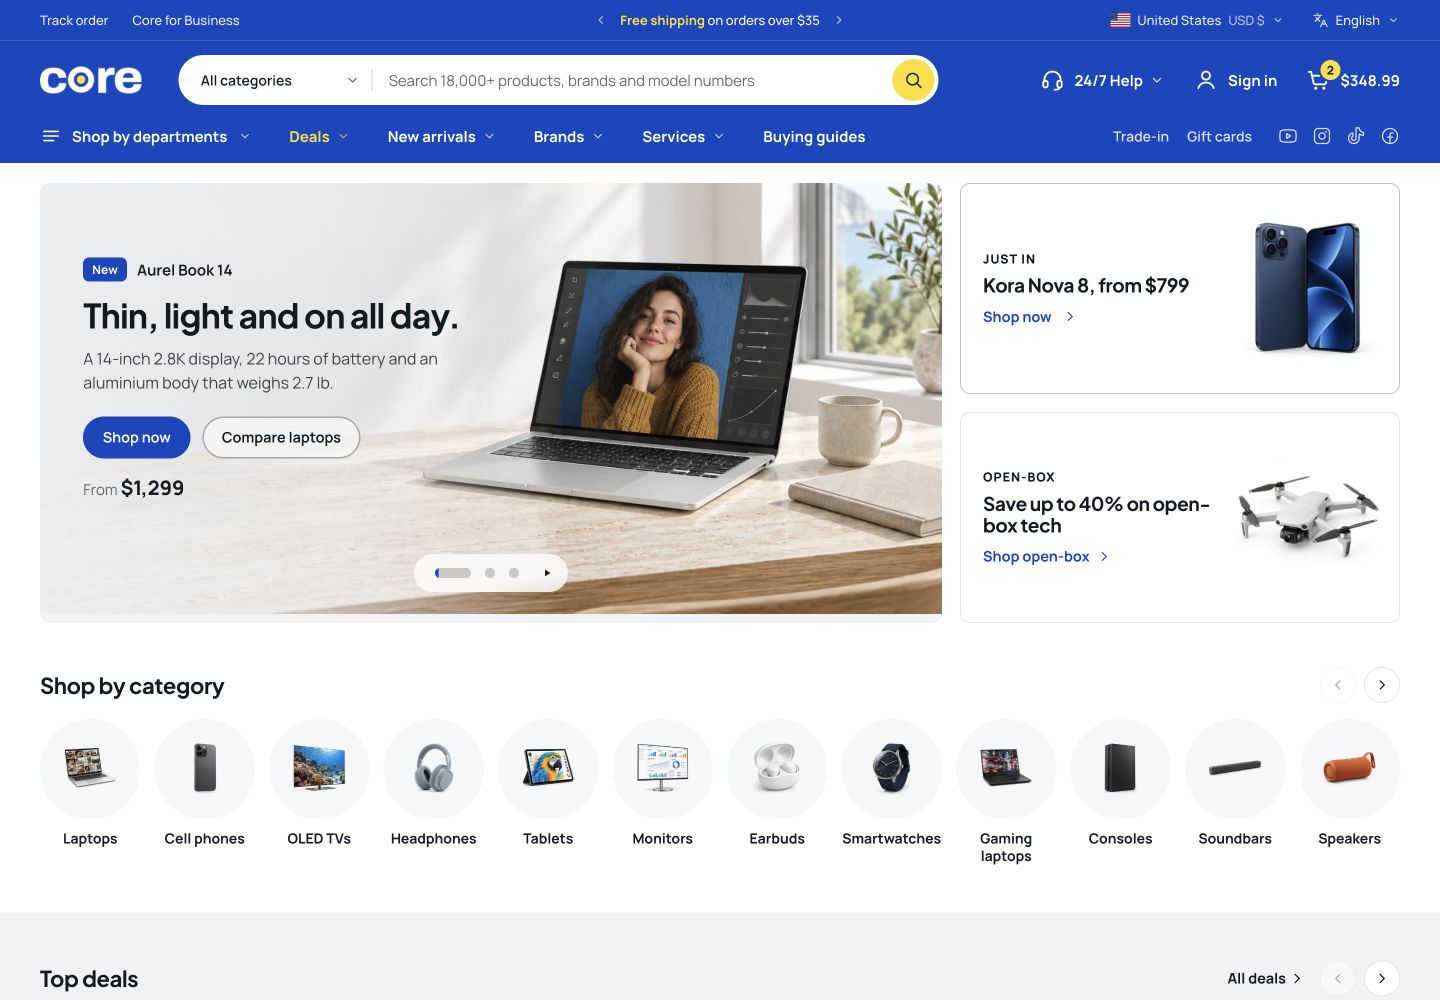This screenshot has height=1000, width=1440.
Task: Click the product search input field
Action: pyautogui.click(x=632, y=80)
